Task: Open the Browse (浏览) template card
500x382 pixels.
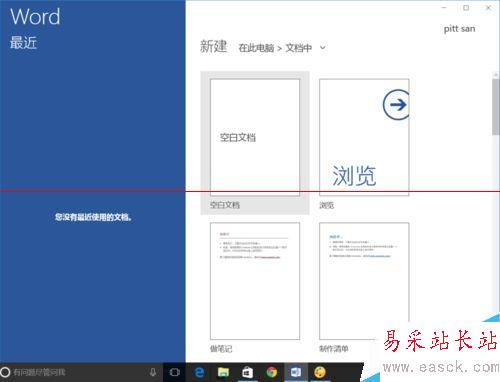Action: (x=364, y=137)
